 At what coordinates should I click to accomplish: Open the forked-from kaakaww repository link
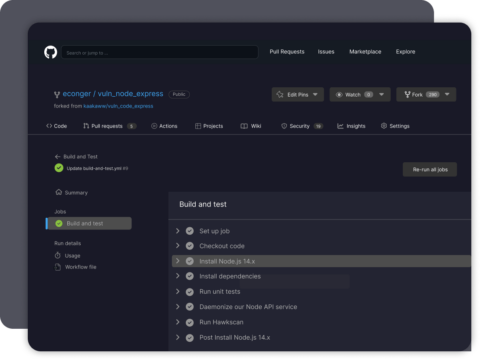coord(118,106)
